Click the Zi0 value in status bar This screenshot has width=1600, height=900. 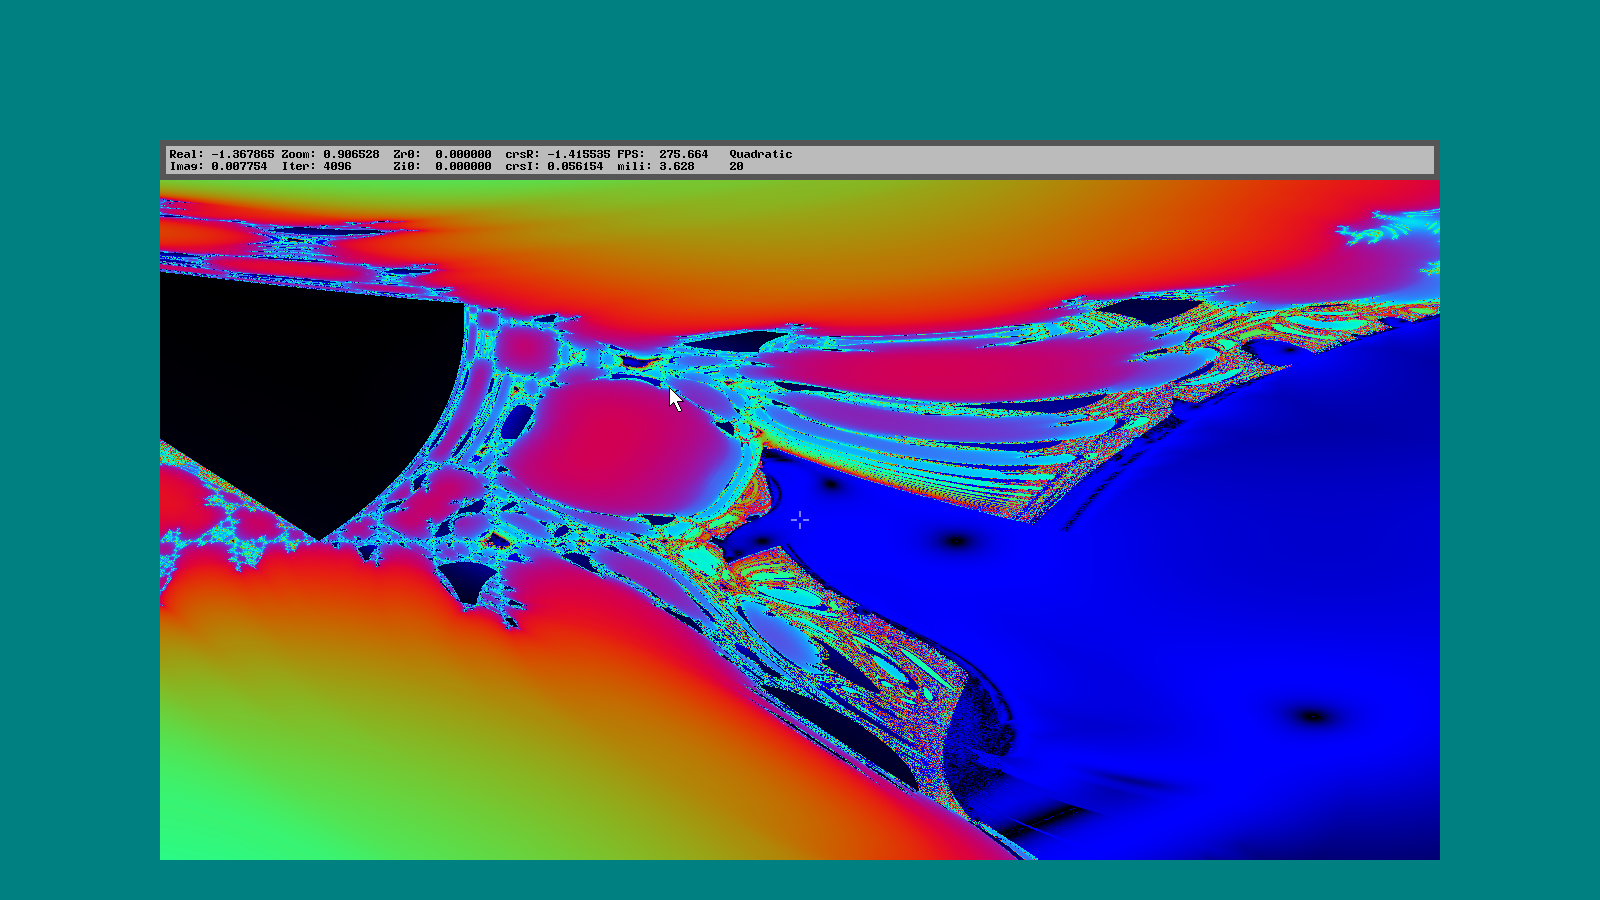tap(463, 166)
